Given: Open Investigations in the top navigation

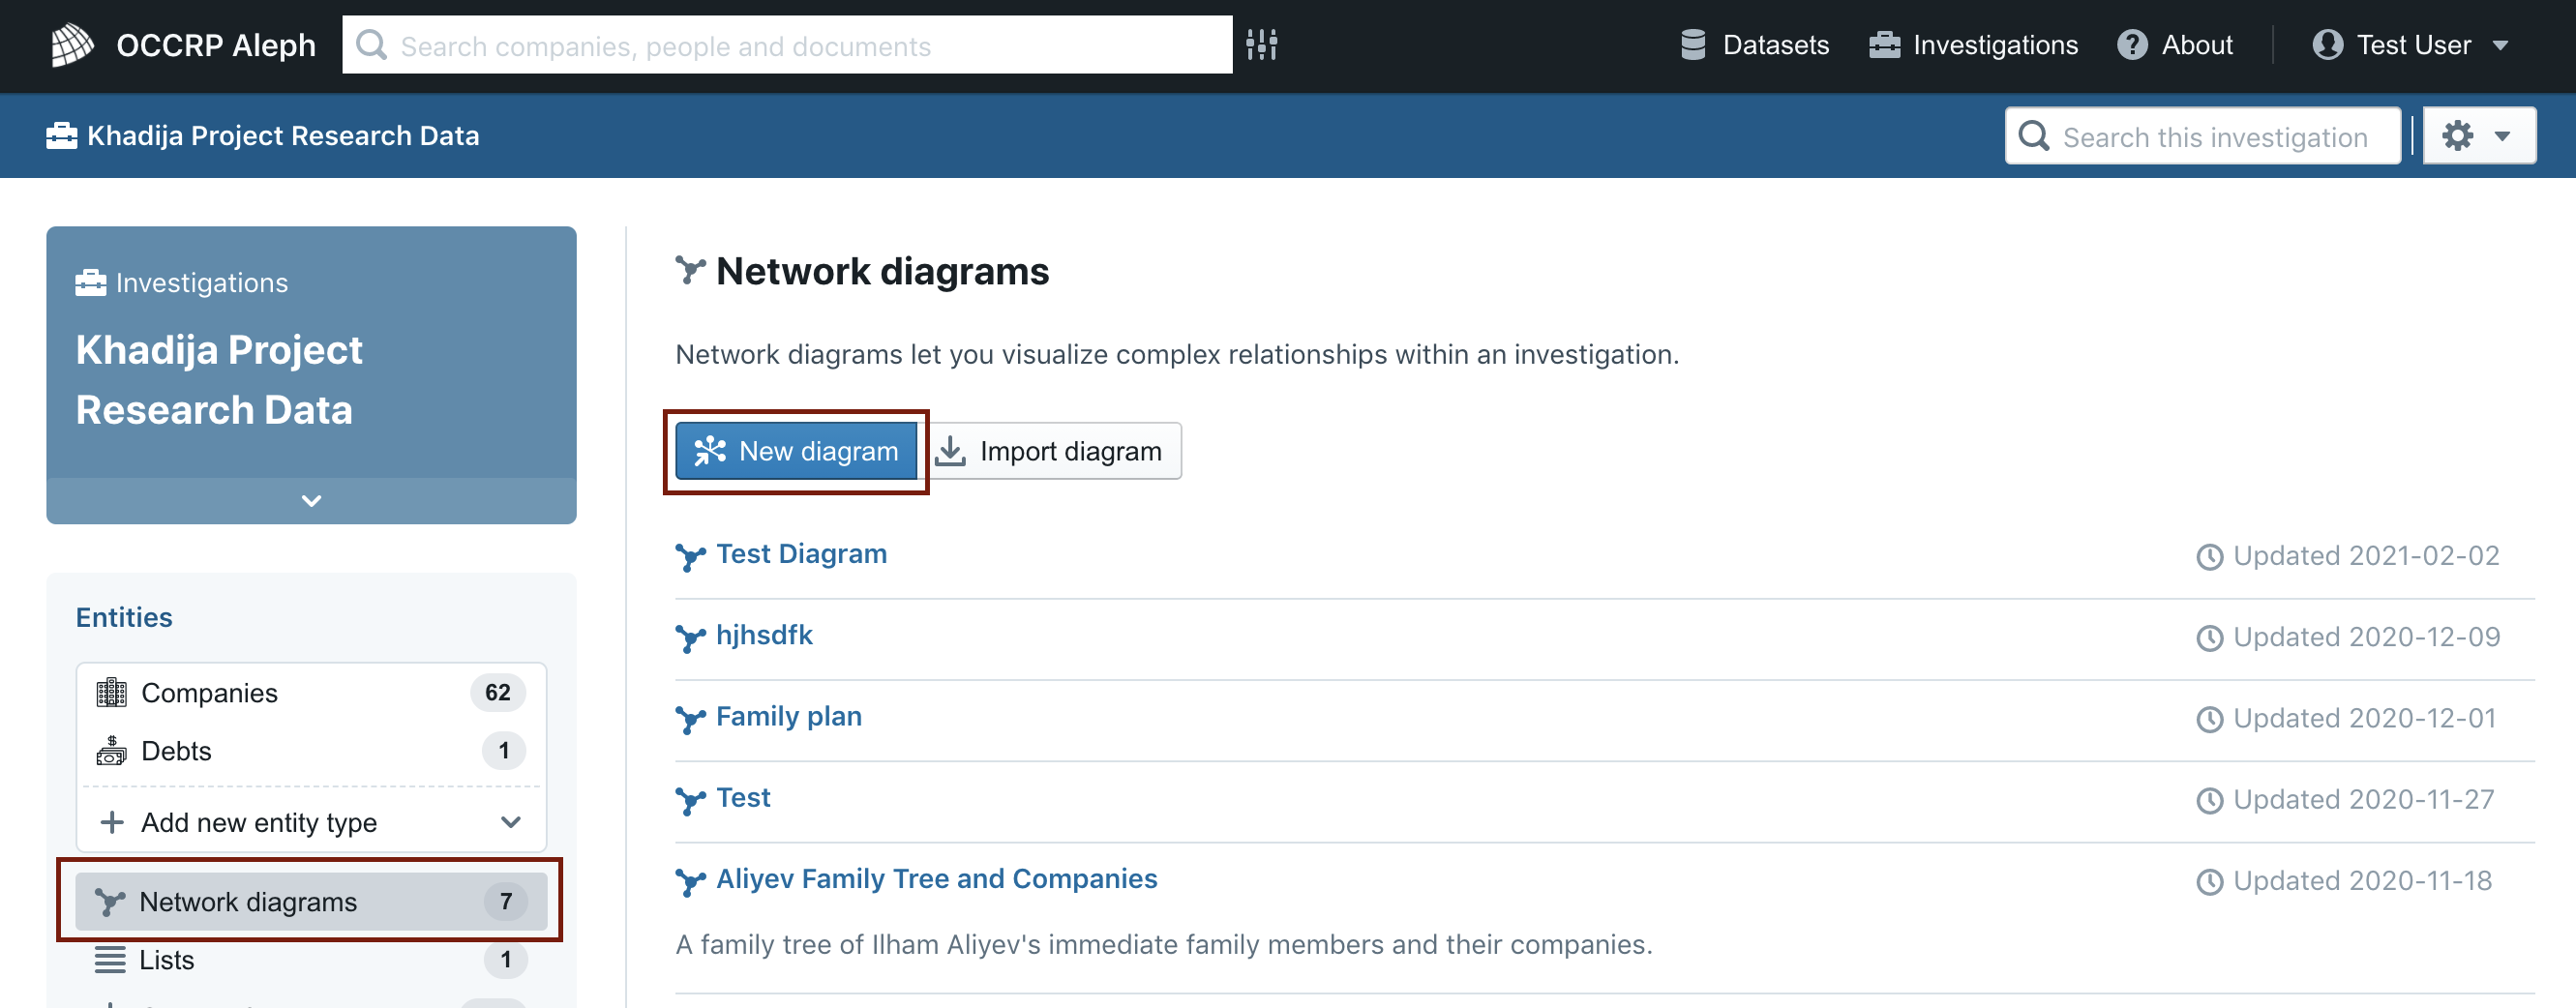Looking at the screenshot, I should [x=1973, y=45].
